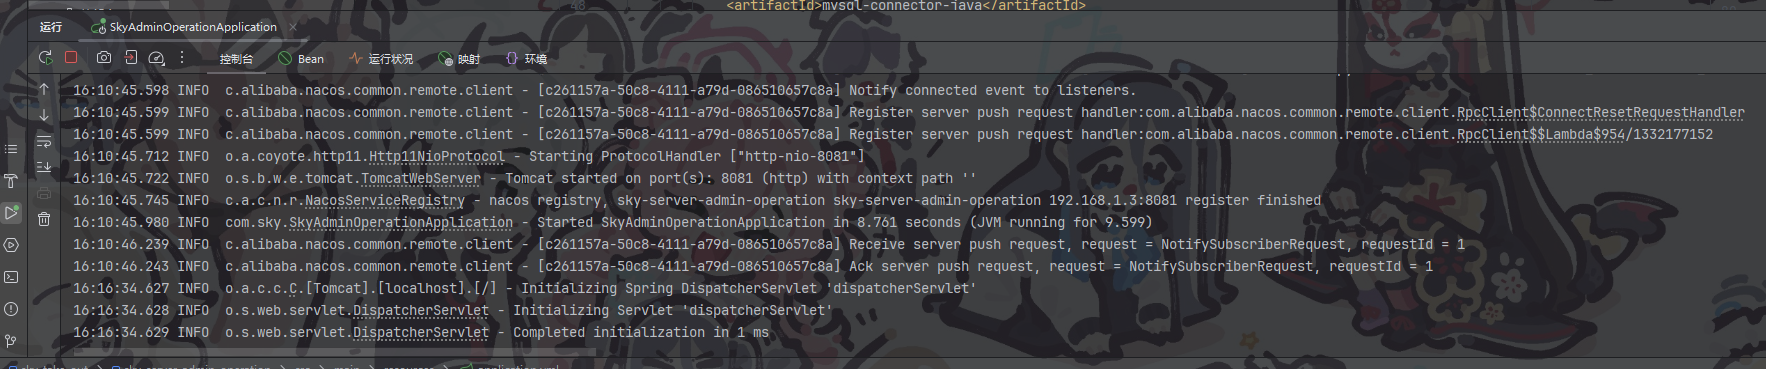
Task: Close the SkyAdminOperationApplication run tab
Action: pos(293,27)
